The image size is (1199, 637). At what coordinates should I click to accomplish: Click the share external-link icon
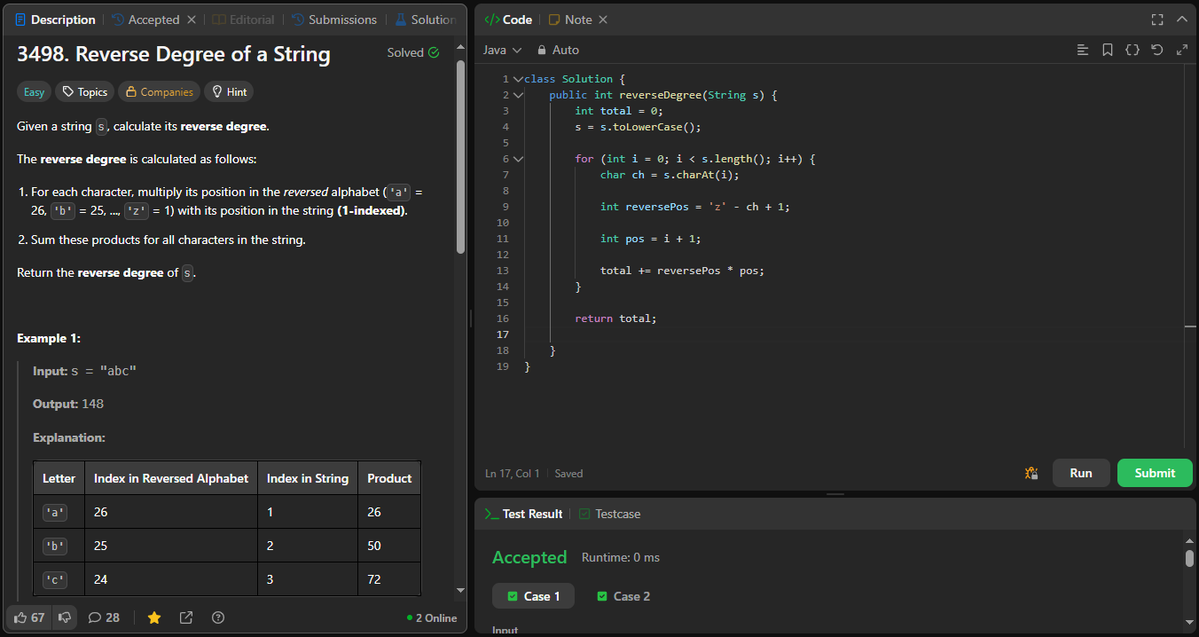click(186, 617)
